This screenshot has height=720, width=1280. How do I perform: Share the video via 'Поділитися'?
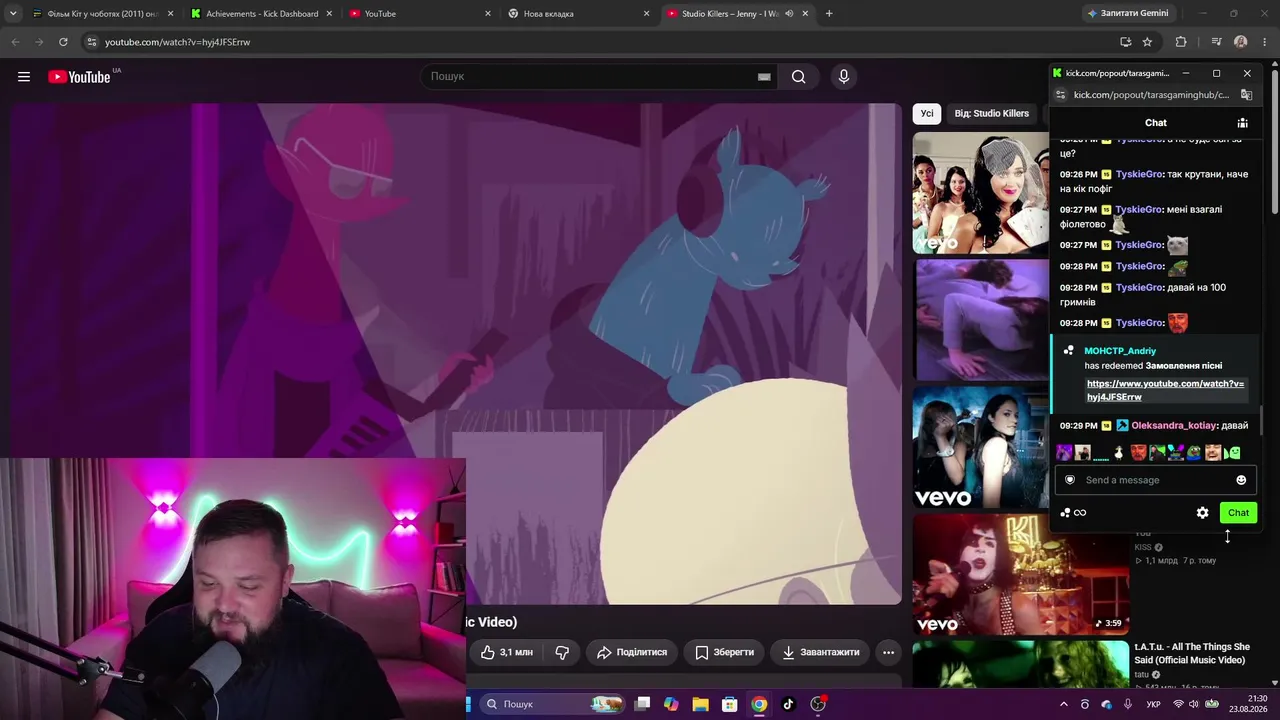click(632, 652)
